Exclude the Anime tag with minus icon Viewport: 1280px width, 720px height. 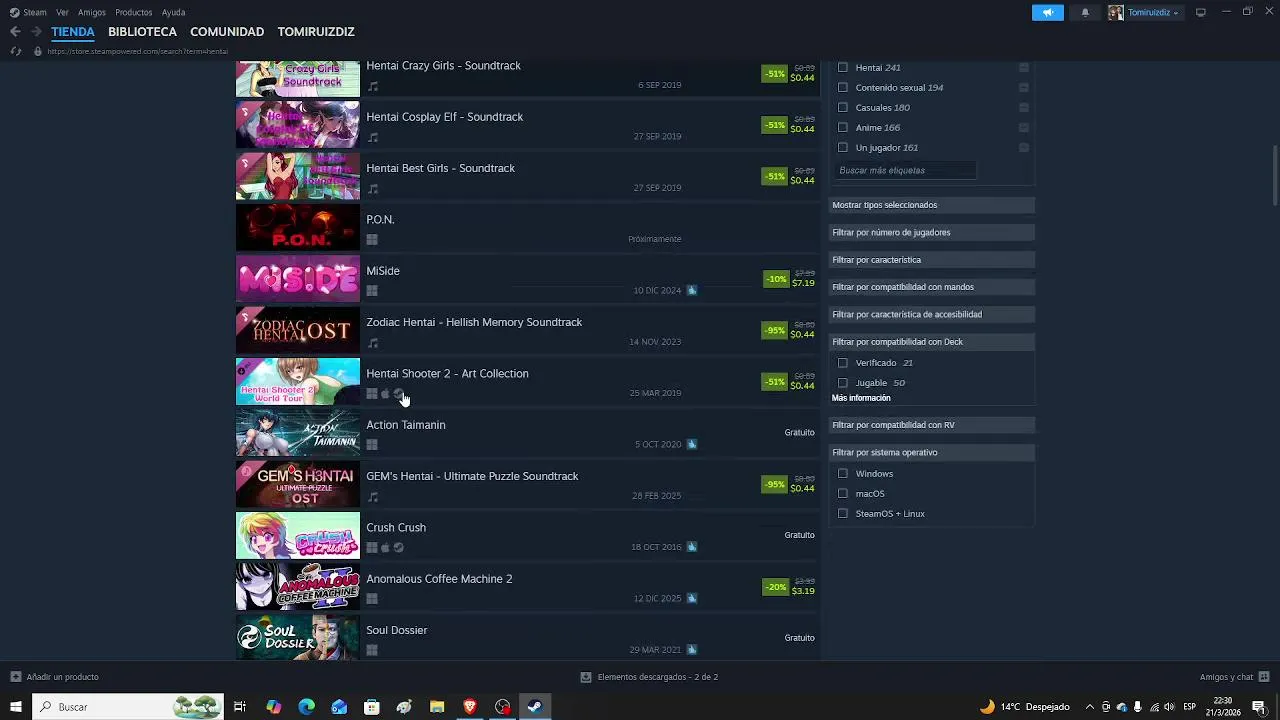click(x=1024, y=128)
